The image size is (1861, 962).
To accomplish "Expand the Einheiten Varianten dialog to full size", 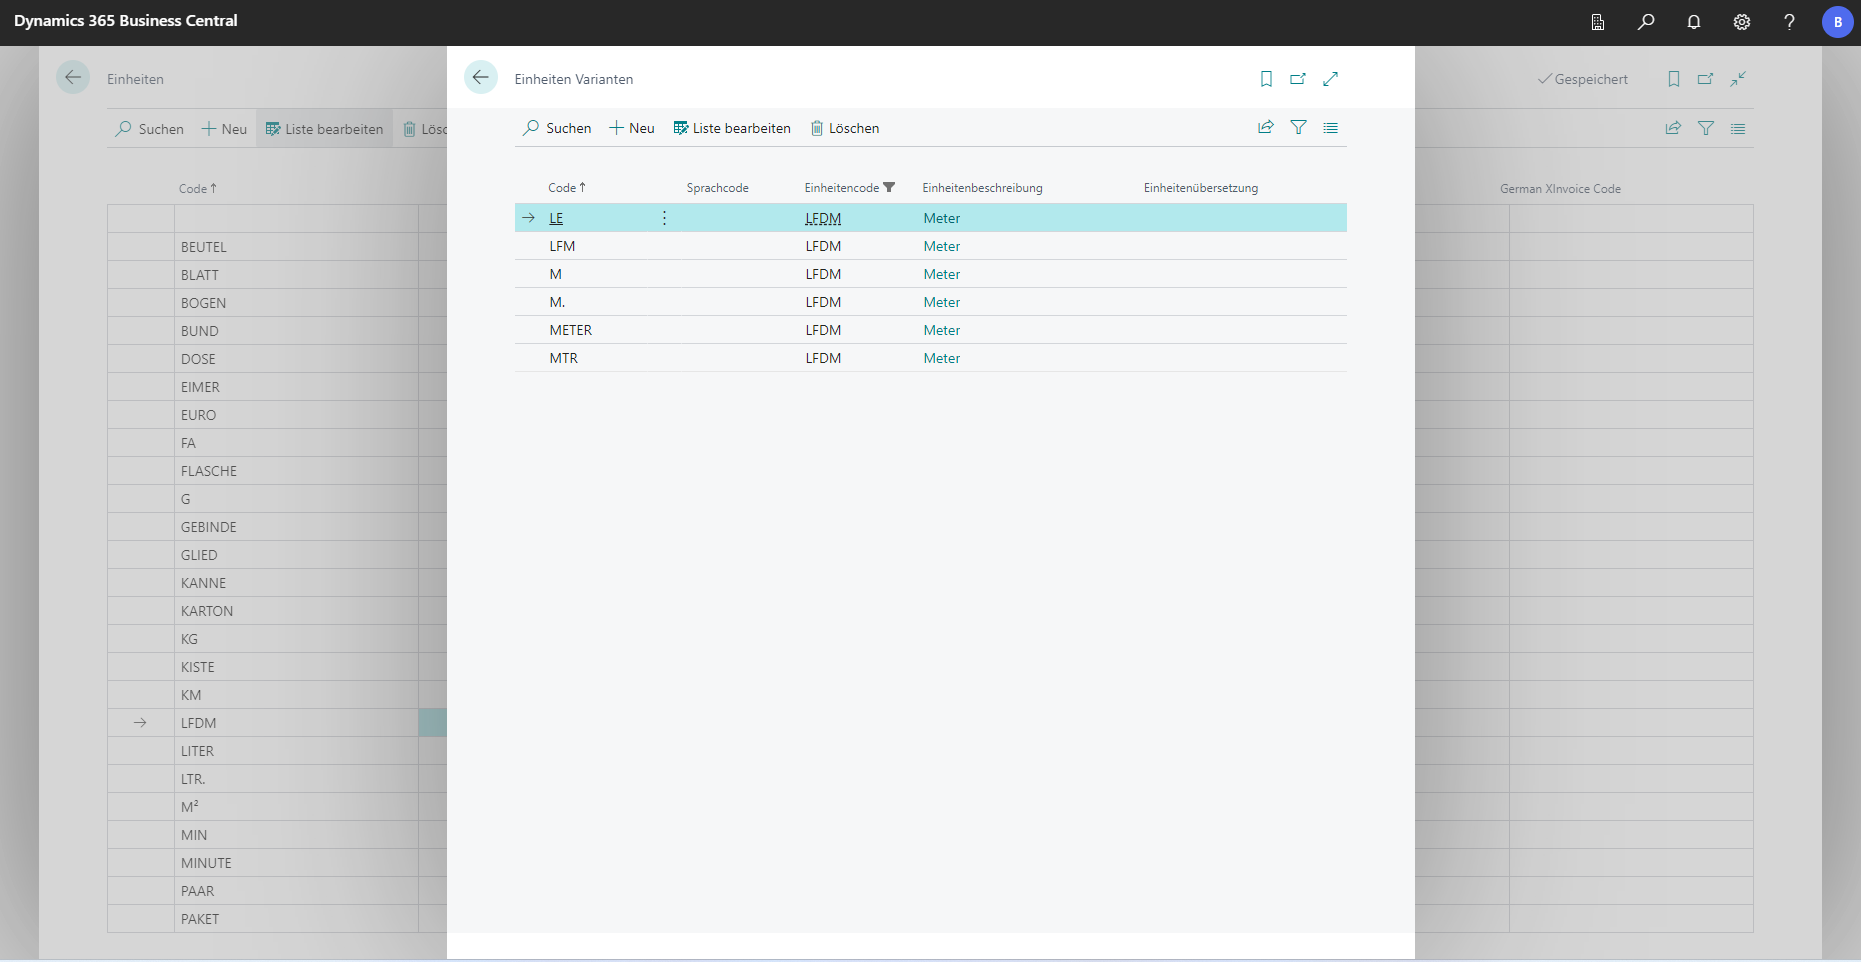I will 1330,79.
